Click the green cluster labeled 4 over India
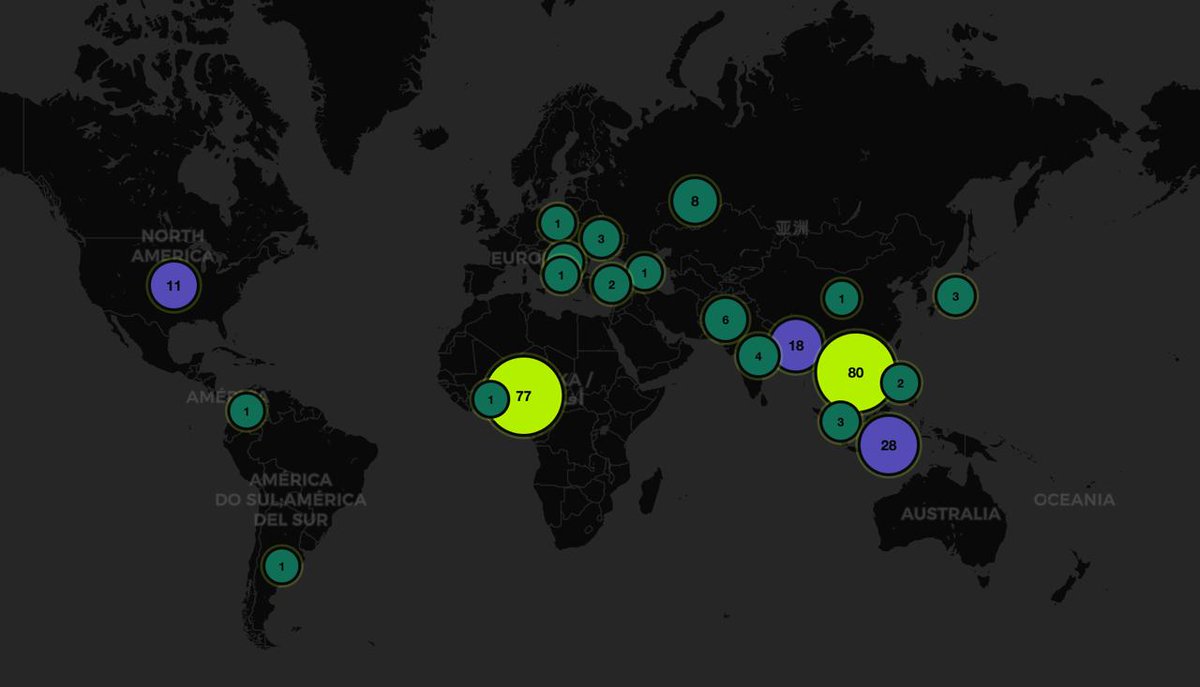1200x687 pixels. point(759,356)
